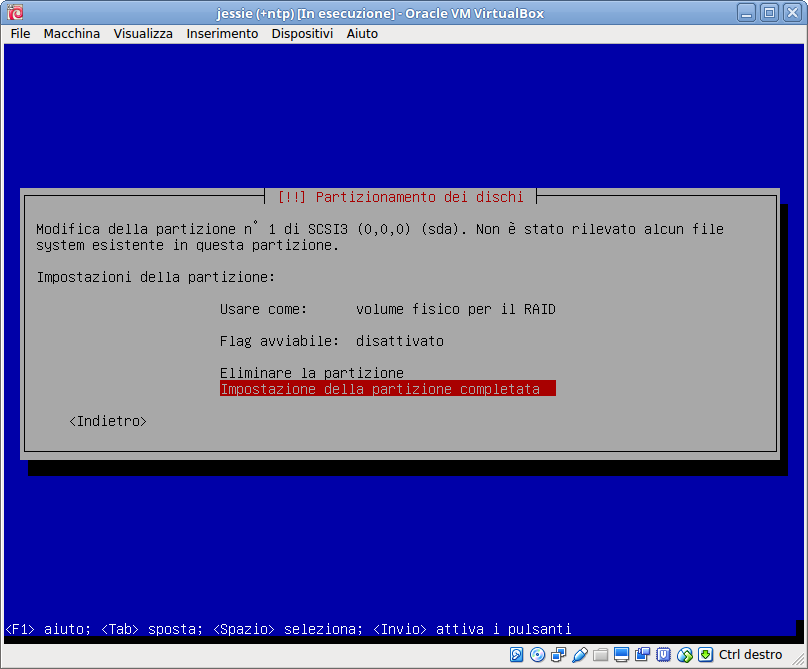808x669 pixels.
Task: Open the Visualizza menu
Action: [x=143, y=34]
